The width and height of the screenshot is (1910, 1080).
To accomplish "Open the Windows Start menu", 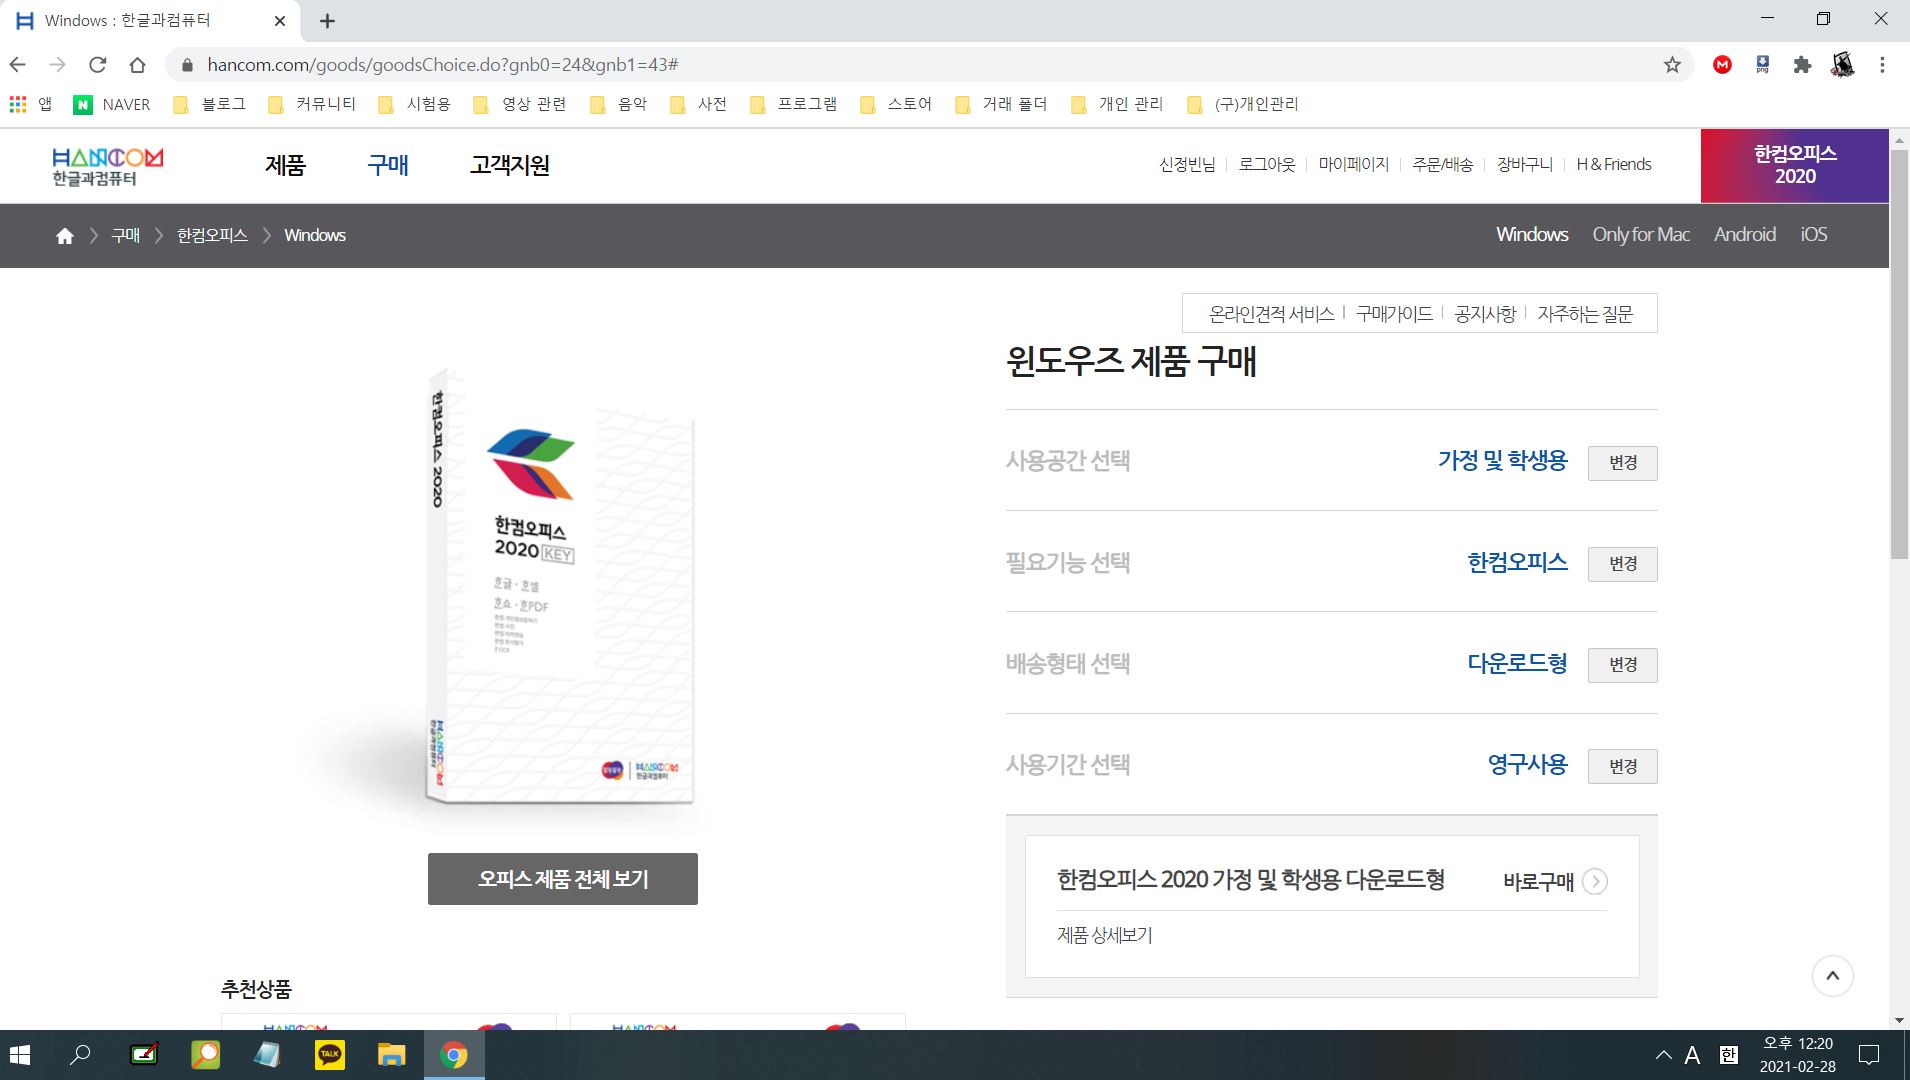I will (19, 1055).
